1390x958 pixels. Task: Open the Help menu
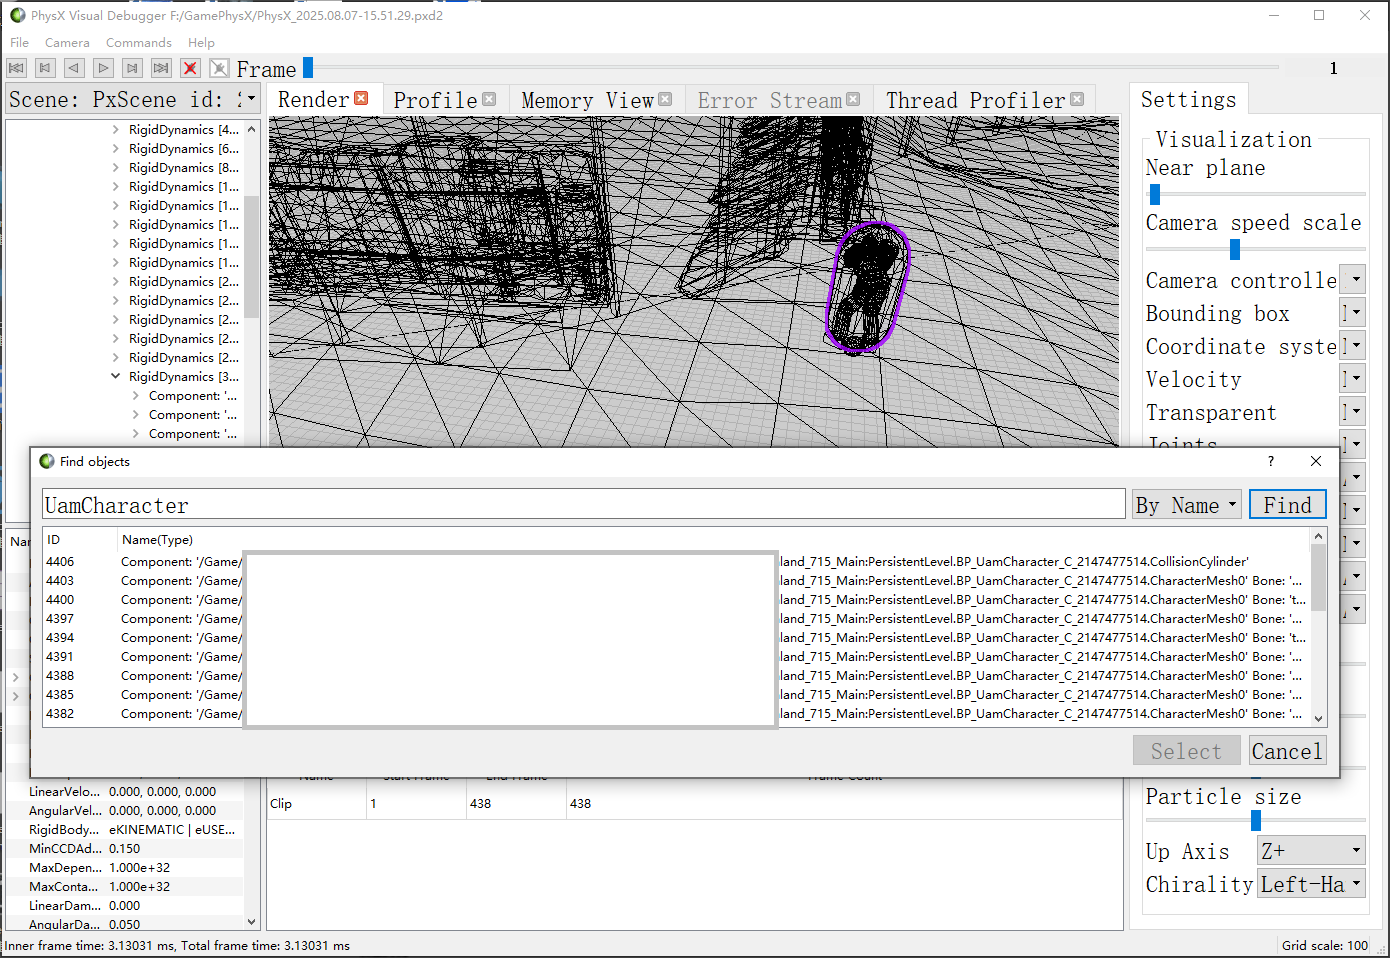tap(201, 42)
